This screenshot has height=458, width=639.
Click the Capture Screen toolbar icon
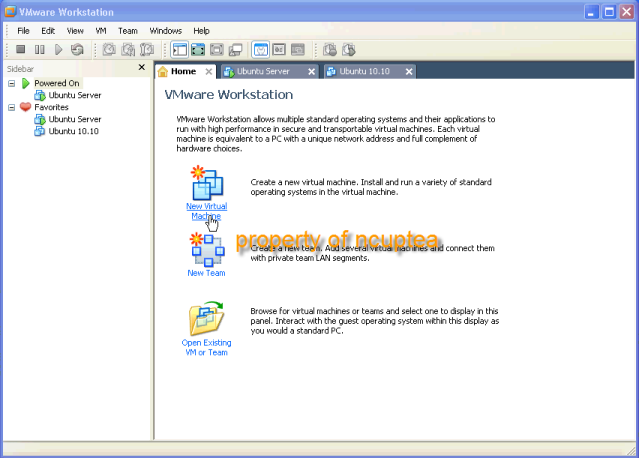point(330,50)
